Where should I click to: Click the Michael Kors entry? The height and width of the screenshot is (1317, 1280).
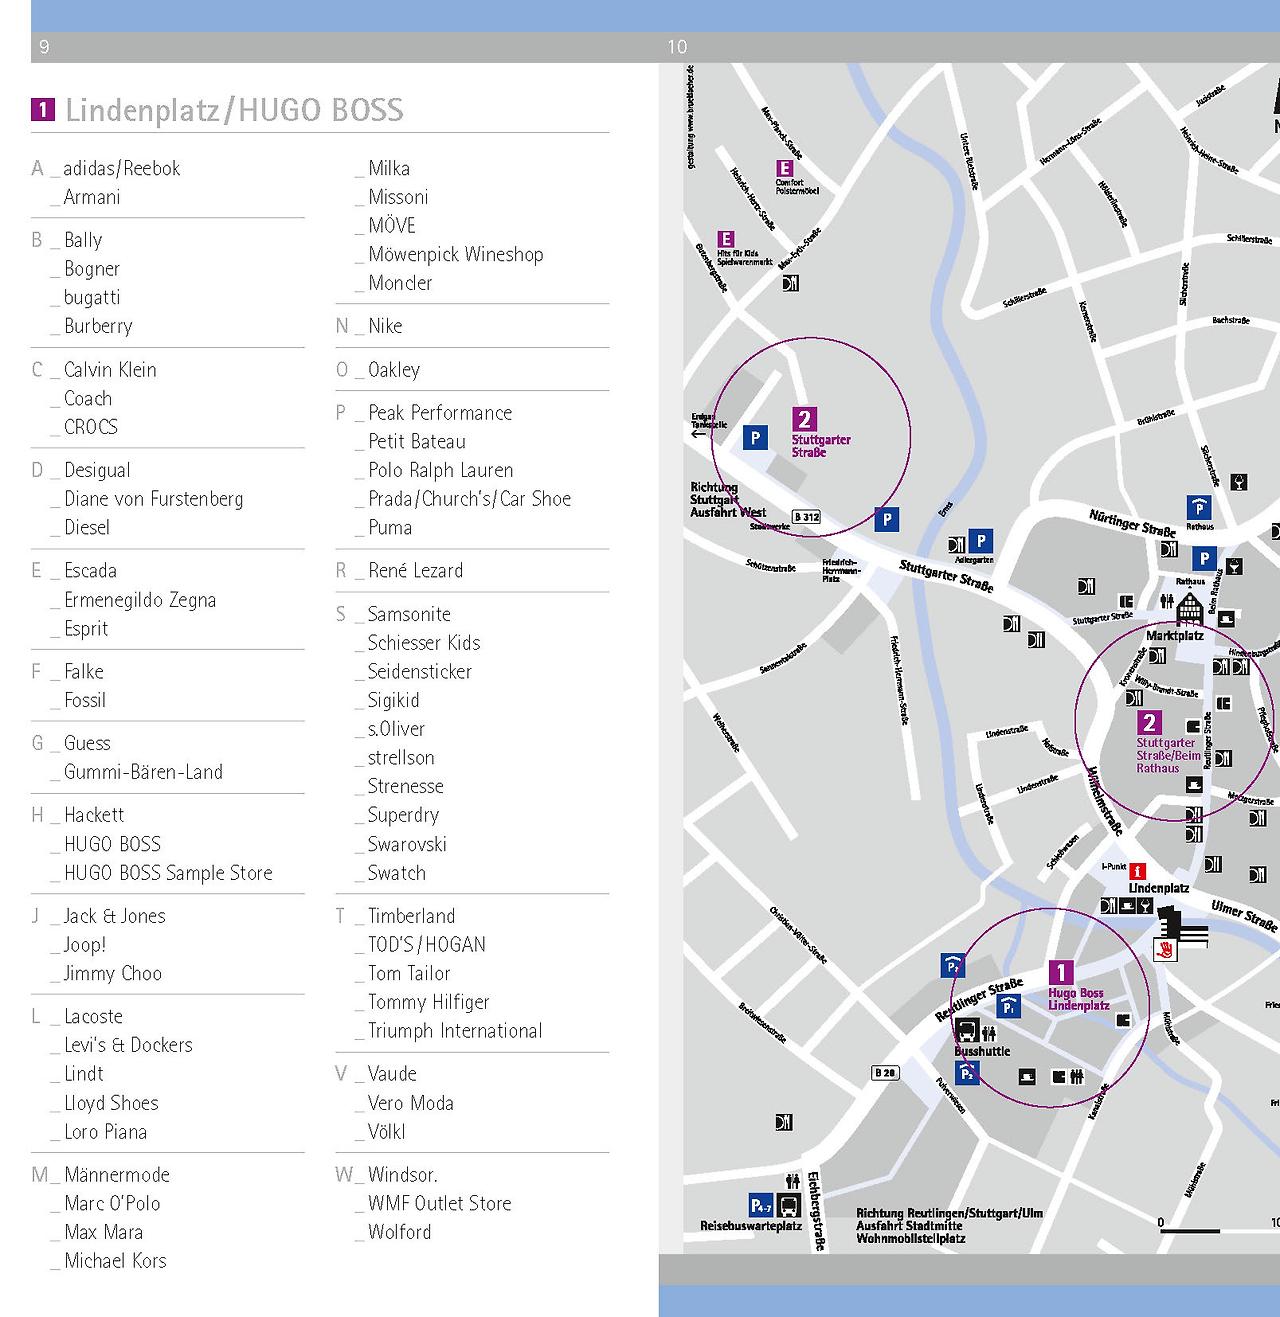click(x=115, y=1261)
